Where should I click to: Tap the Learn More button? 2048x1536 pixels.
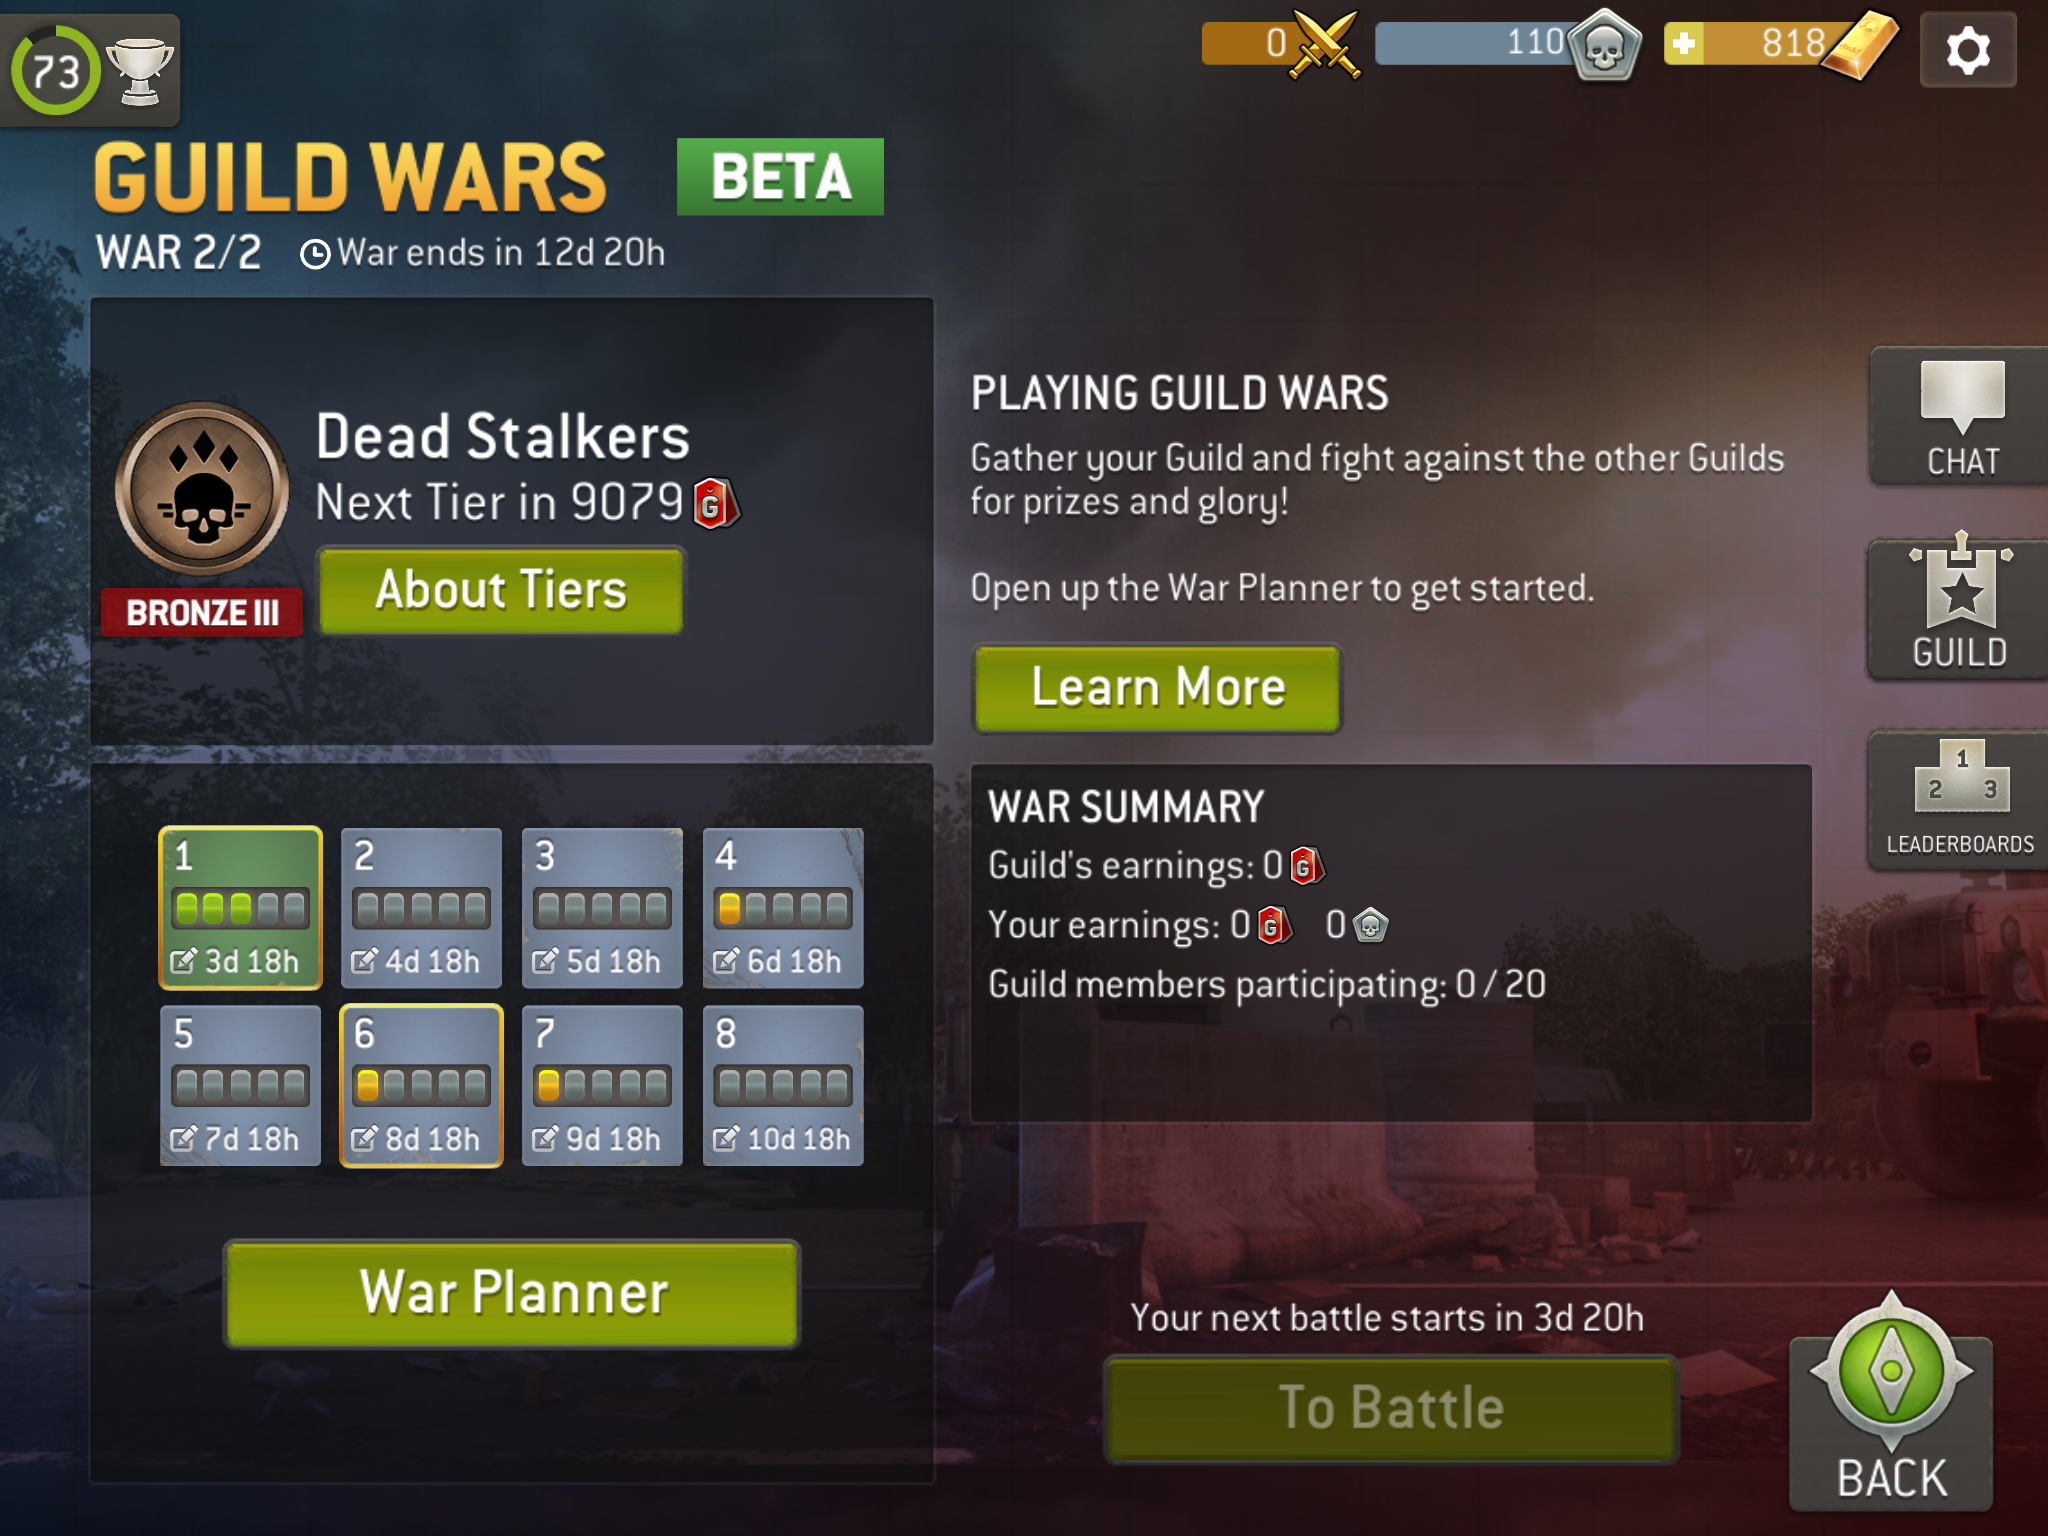(x=1157, y=688)
